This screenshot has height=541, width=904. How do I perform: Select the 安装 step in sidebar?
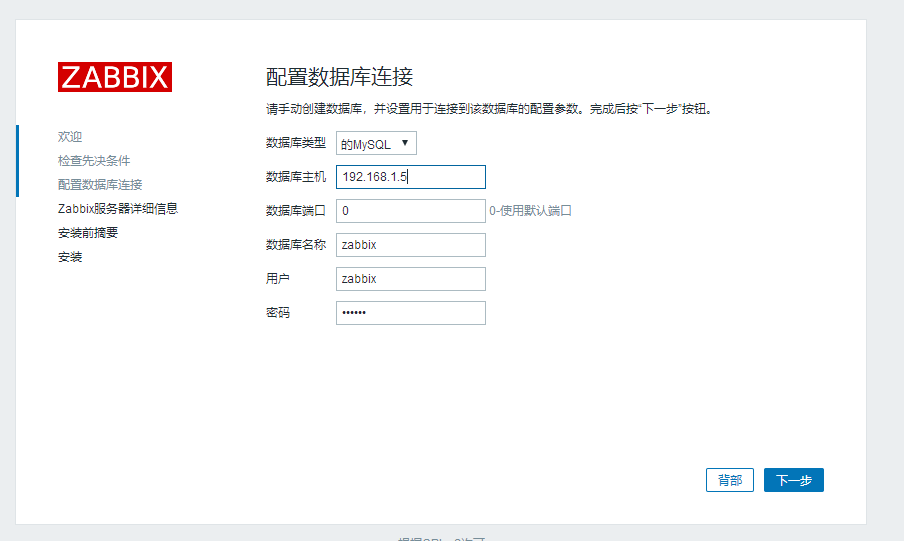point(70,257)
